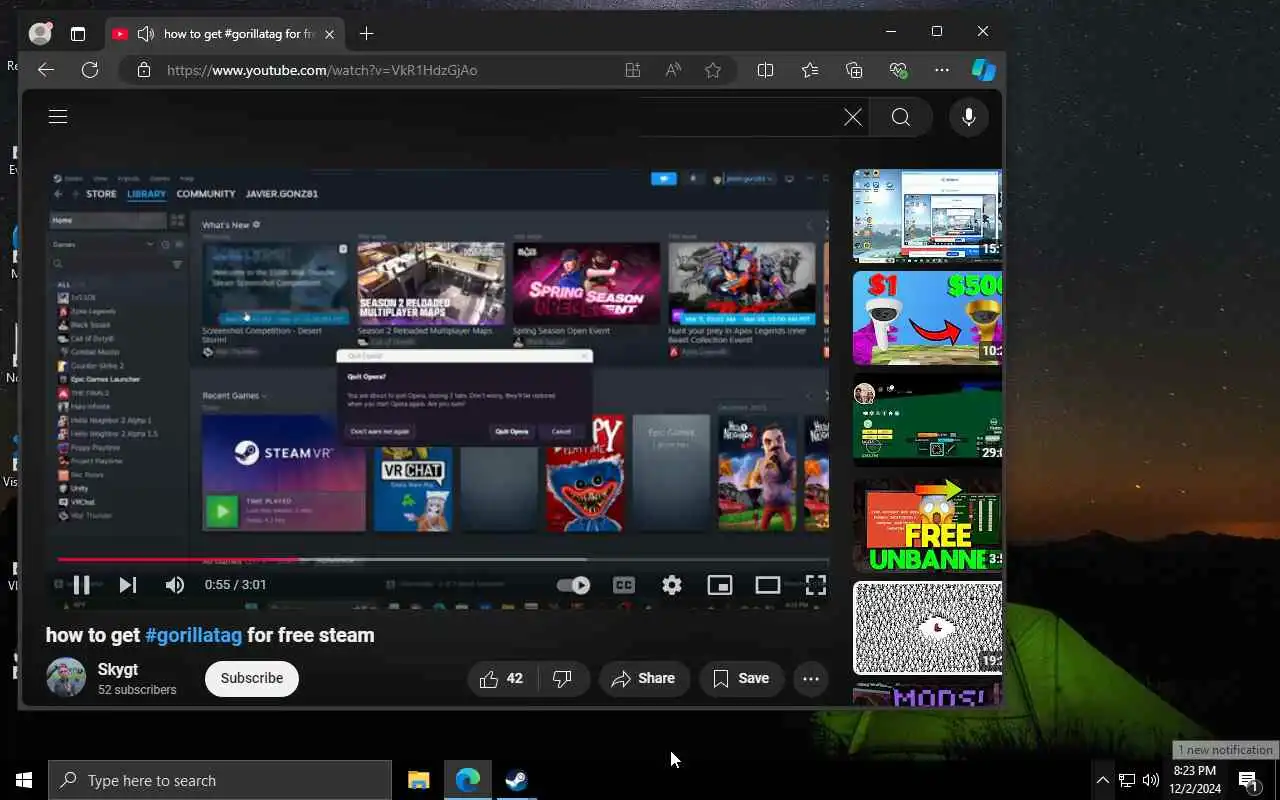
Task: Open the Skygt channel avatar
Action: tap(66, 678)
